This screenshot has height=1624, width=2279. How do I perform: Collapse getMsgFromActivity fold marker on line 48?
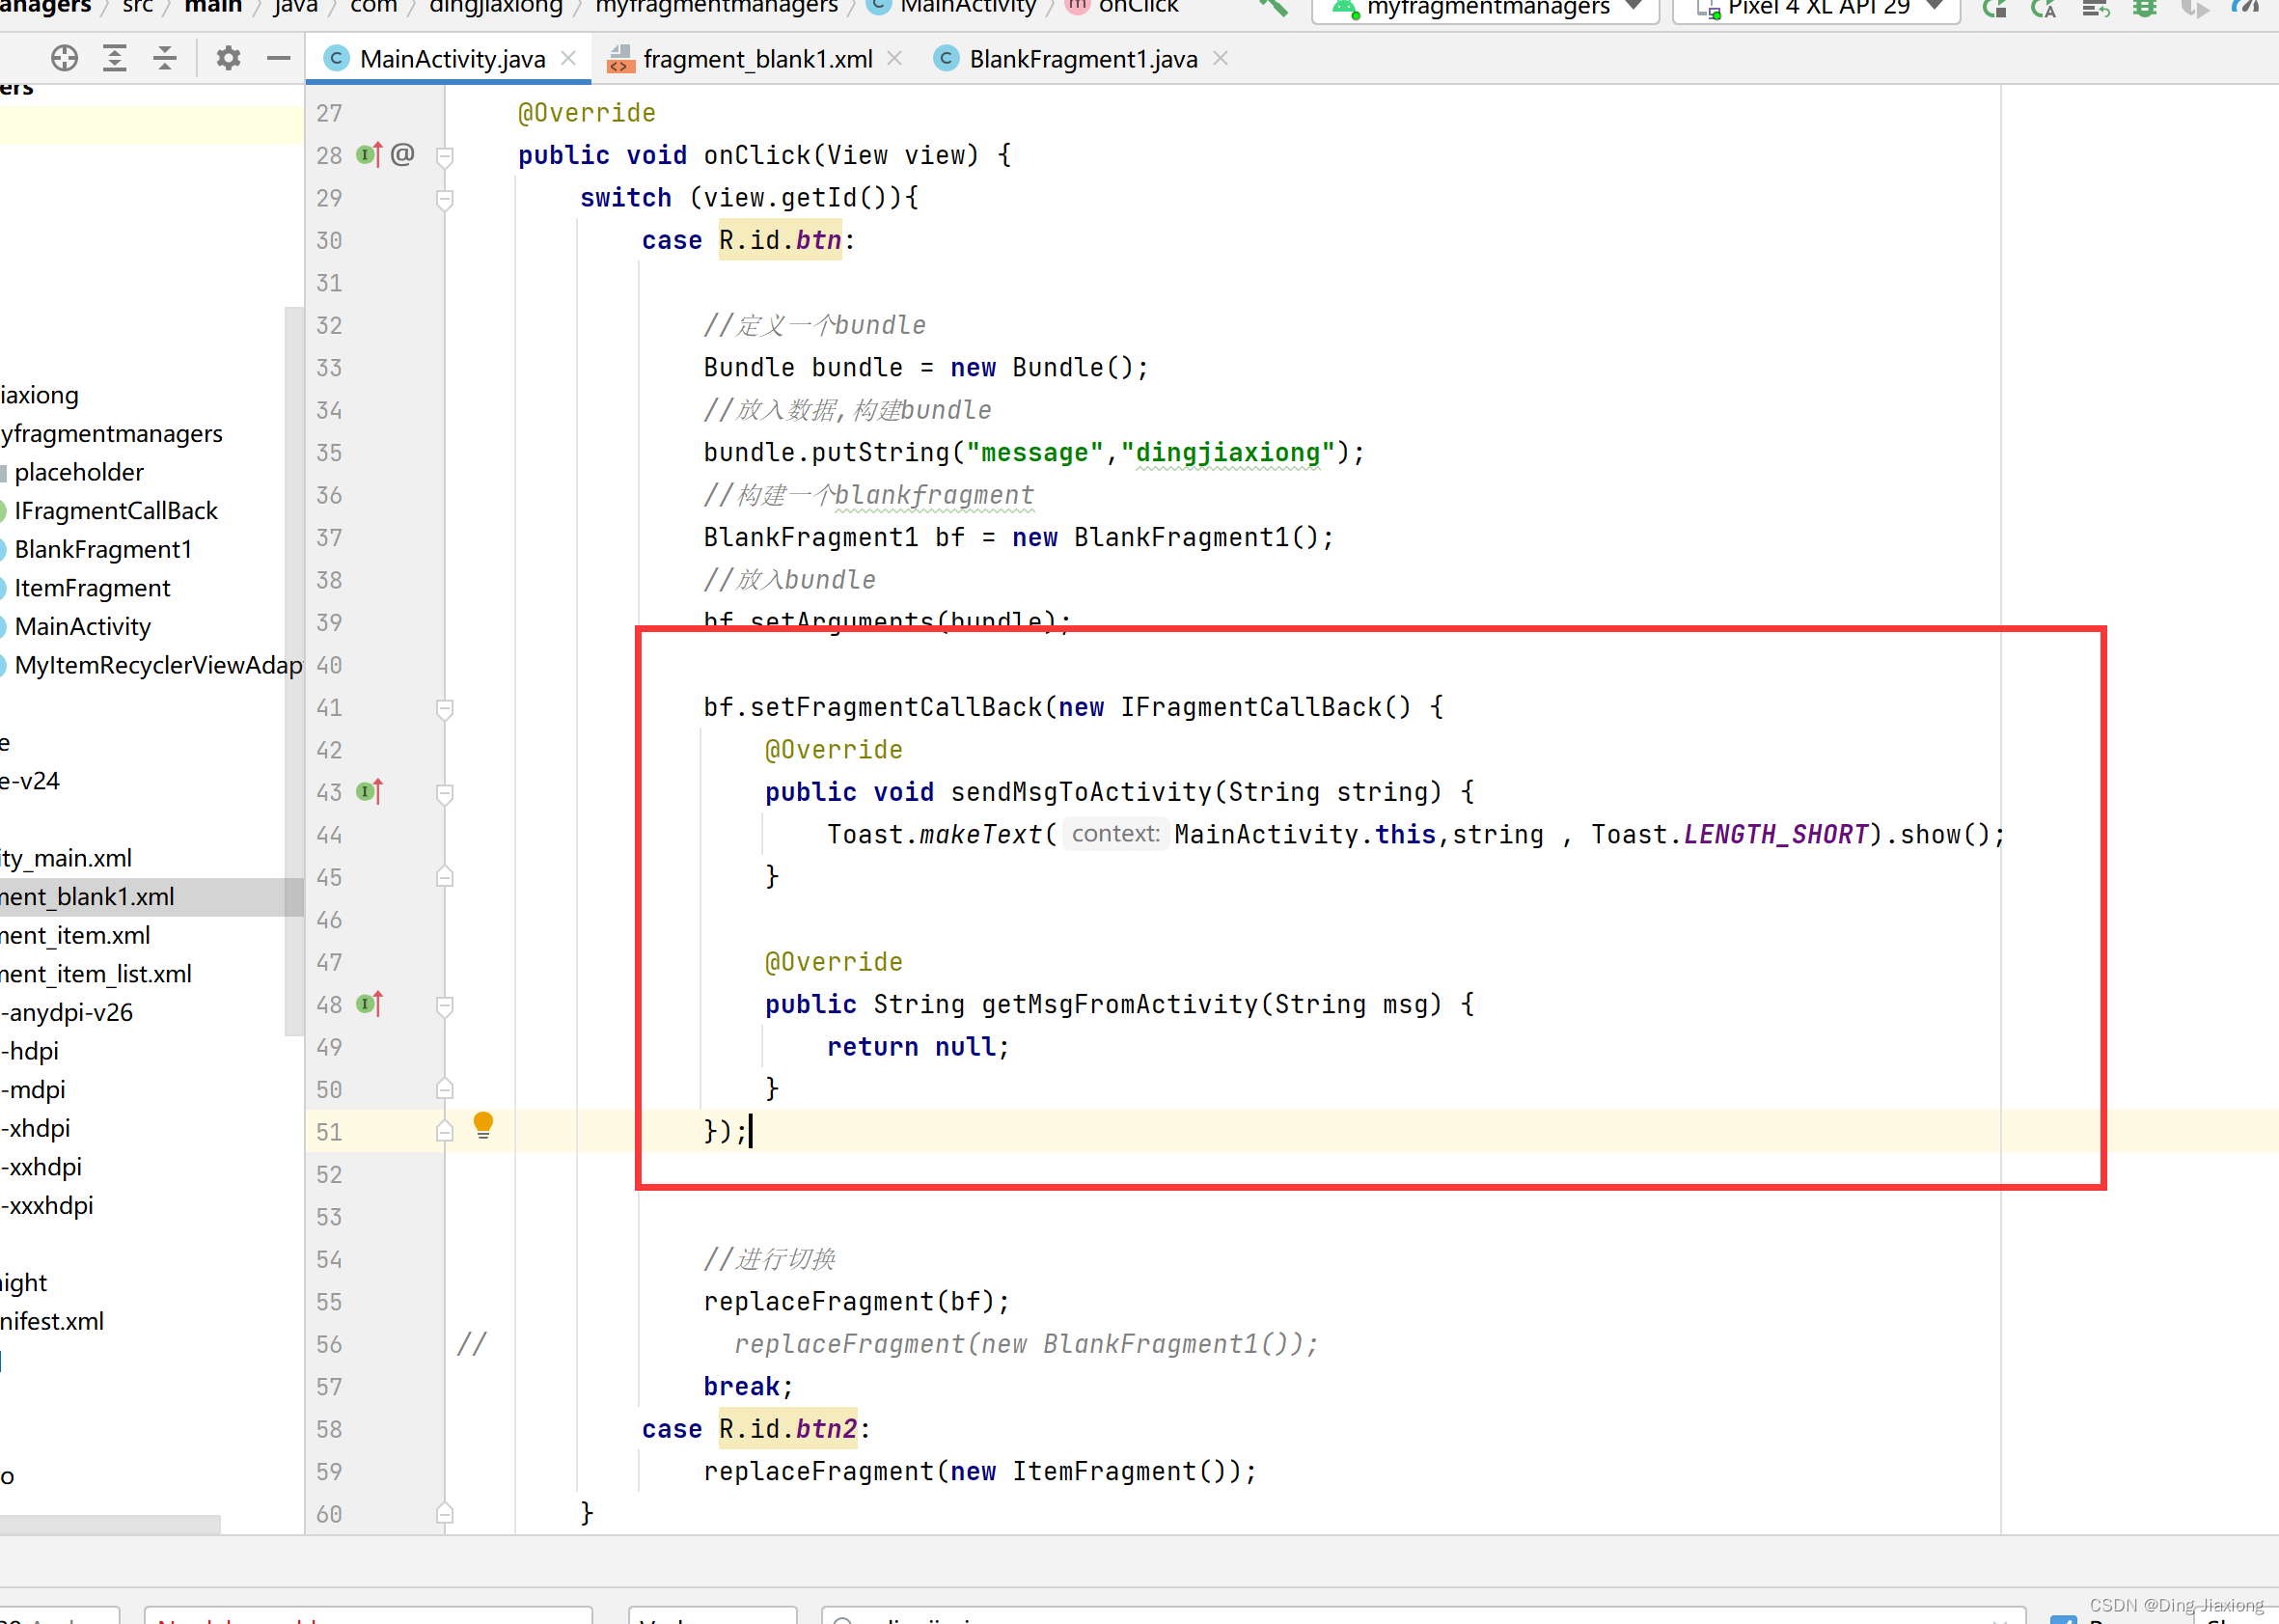coord(445,1006)
